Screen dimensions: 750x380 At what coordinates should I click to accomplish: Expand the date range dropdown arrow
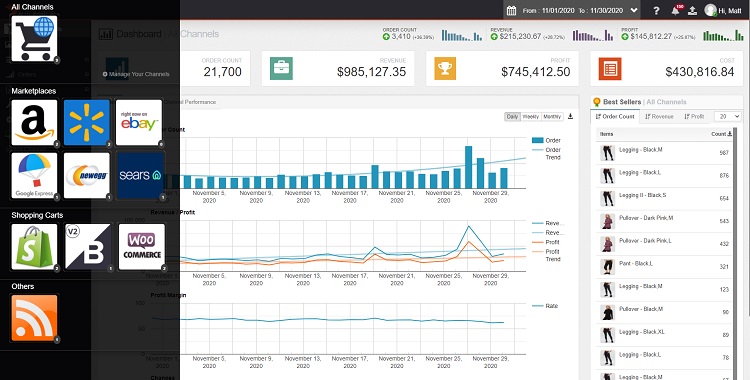coord(634,10)
